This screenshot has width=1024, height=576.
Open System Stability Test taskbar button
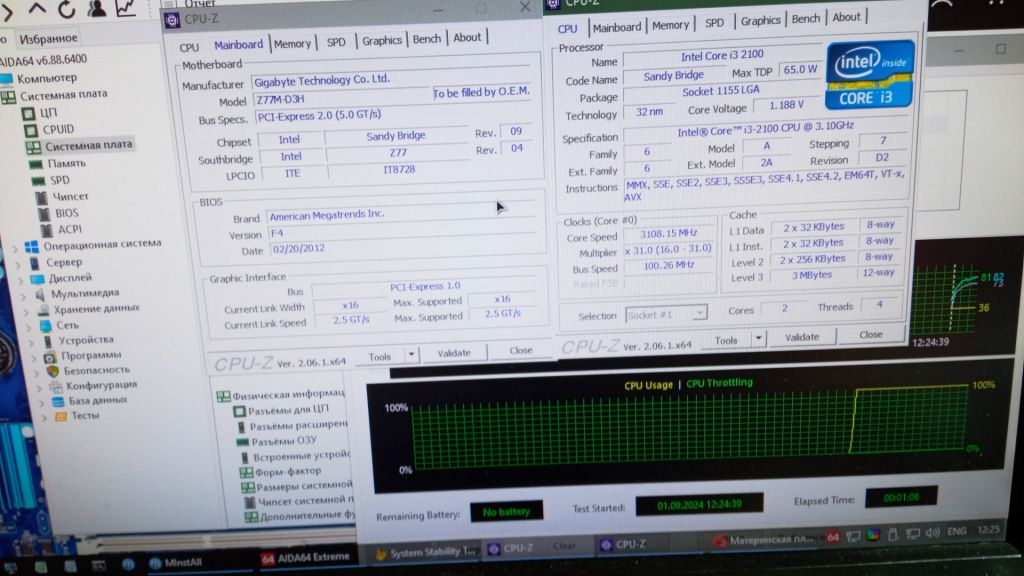[426, 552]
